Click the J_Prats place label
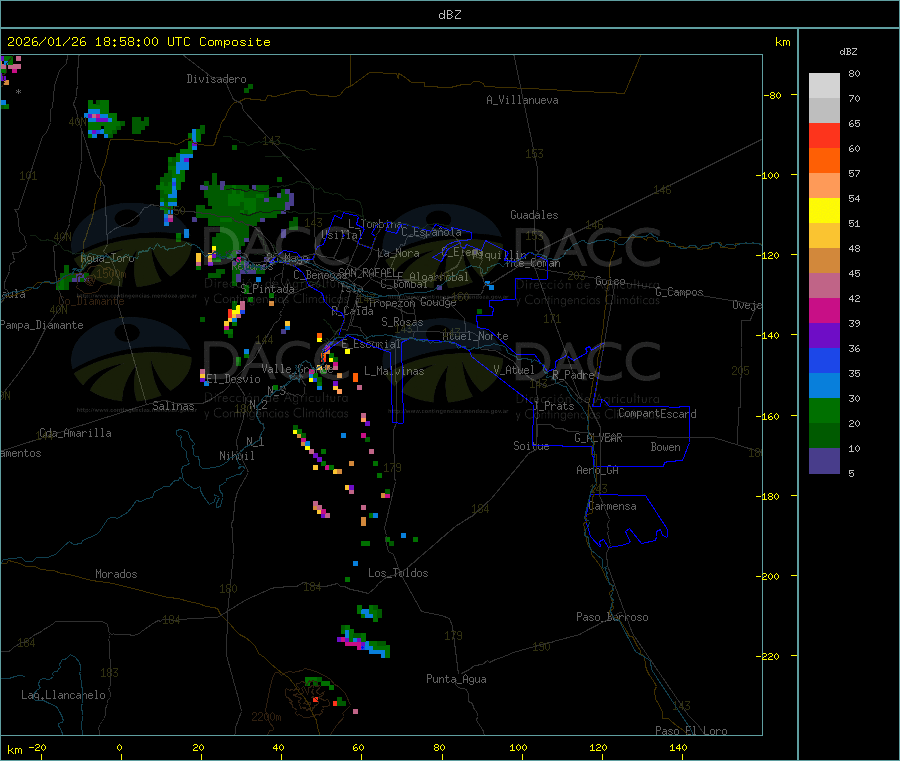Screen dimensions: 900x761 pyautogui.click(x=553, y=405)
